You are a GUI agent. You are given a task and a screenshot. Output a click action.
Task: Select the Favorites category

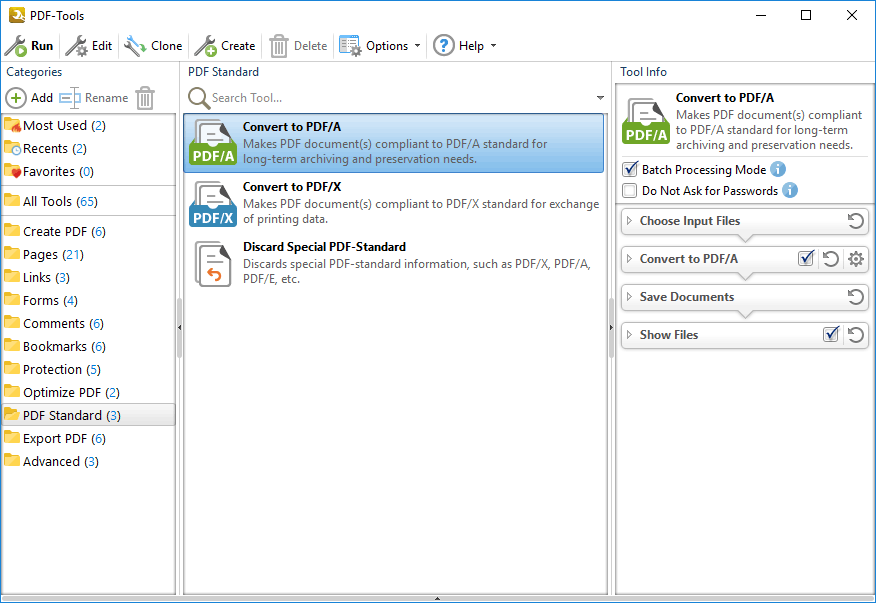88,171
